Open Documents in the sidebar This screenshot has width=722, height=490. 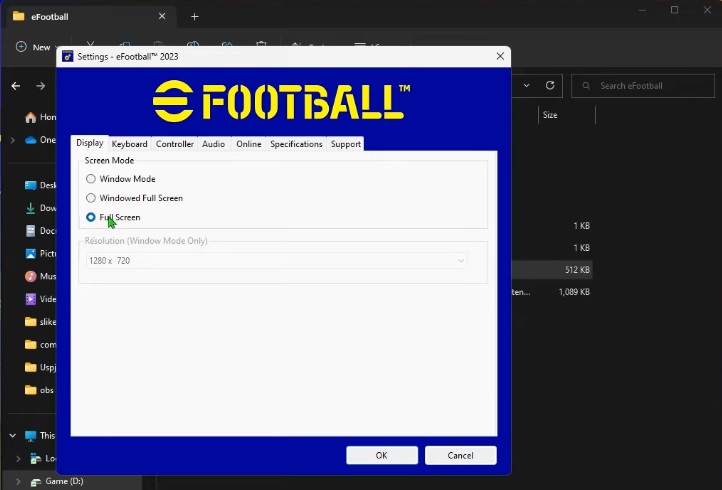click(41, 231)
